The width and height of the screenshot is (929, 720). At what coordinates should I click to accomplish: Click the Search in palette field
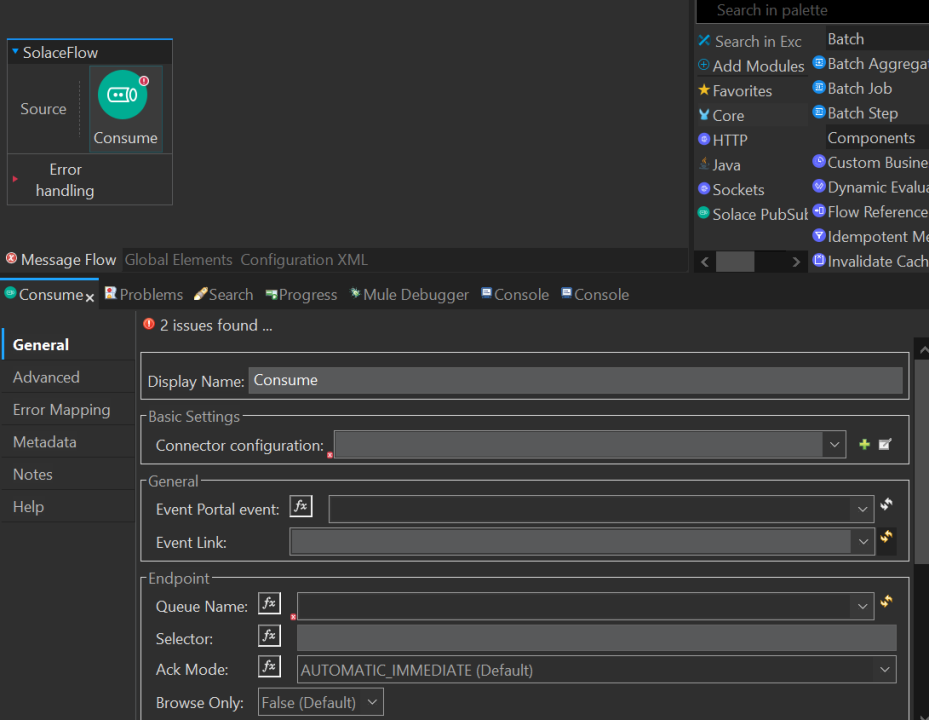pyautogui.click(x=812, y=11)
